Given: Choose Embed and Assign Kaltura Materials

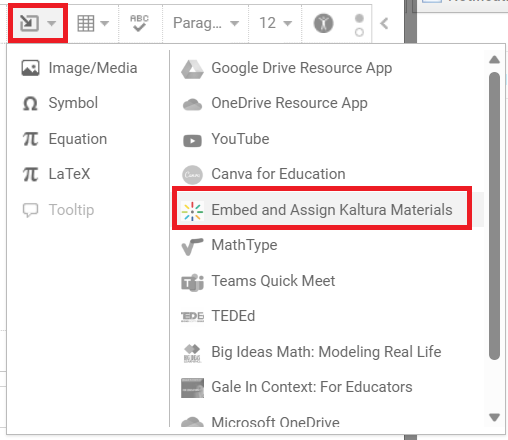Looking at the screenshot, I should (322, 209).
